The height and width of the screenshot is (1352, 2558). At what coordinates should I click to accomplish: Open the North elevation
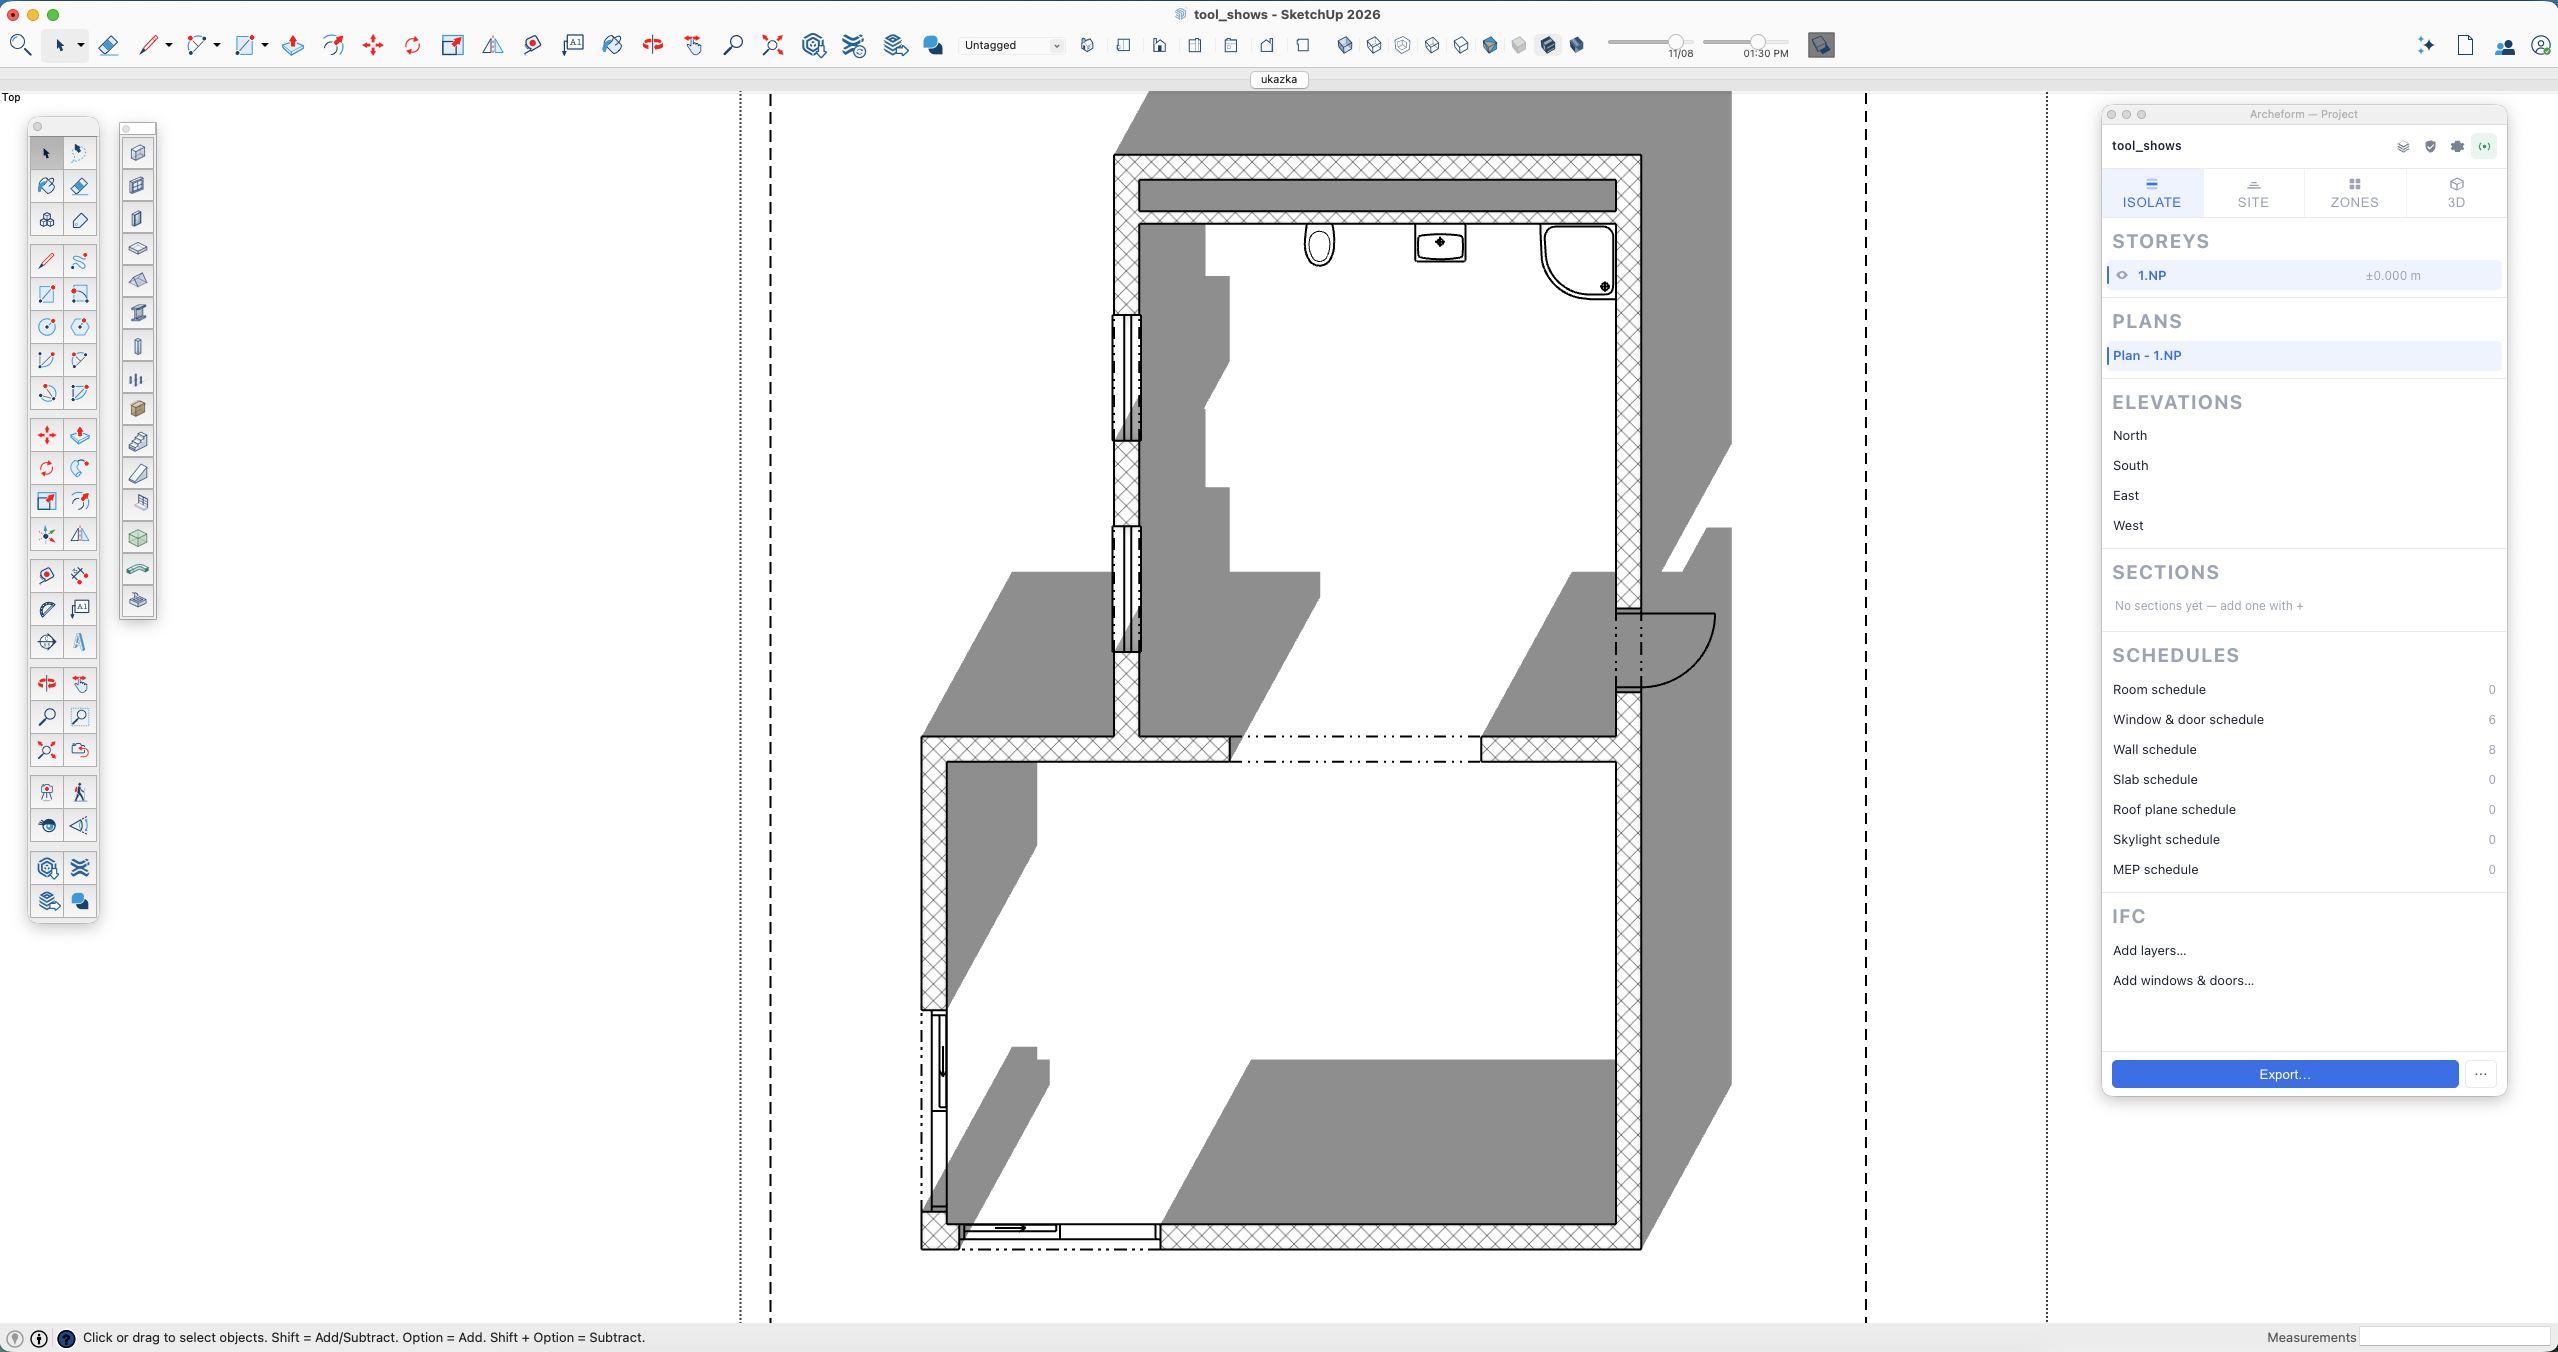pyautogui.click(x=2130, y=435)
